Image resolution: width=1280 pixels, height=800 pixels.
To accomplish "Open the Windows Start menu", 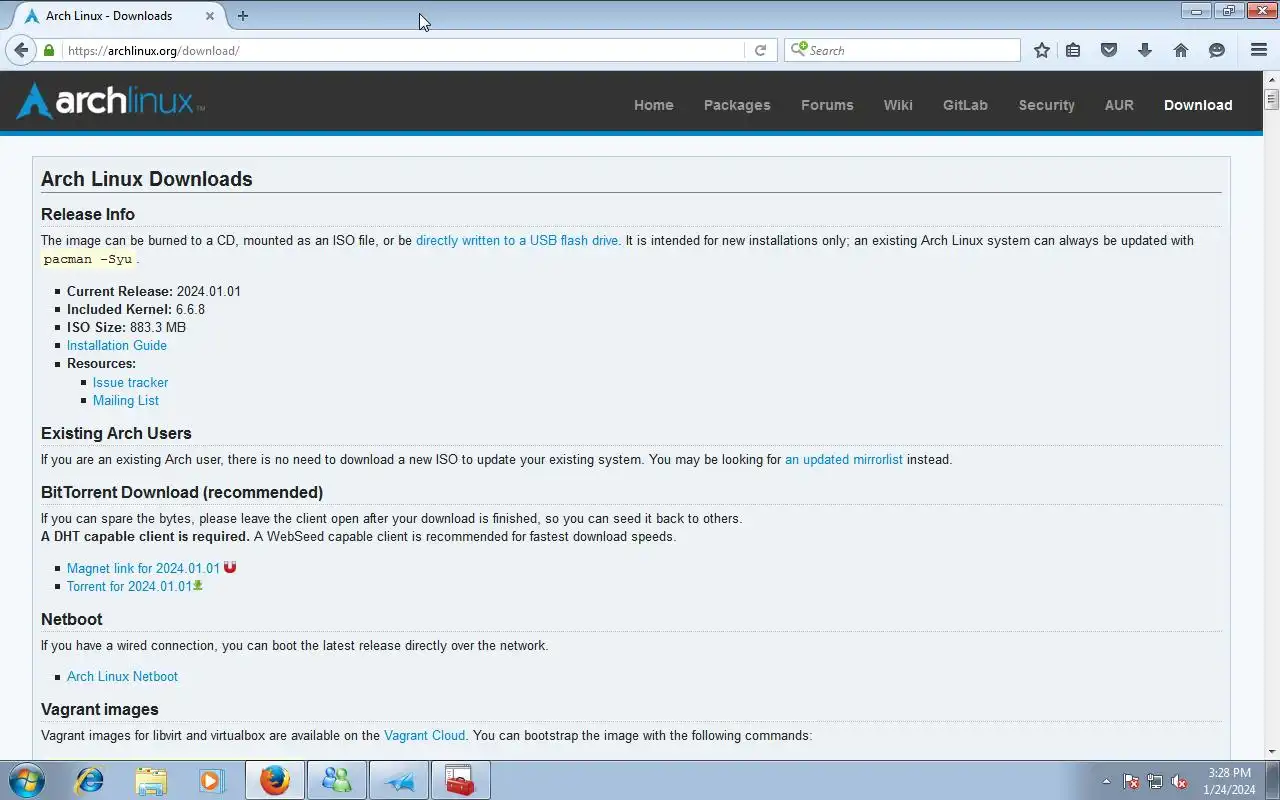I will pyautogui.click(x=26, y=780).
